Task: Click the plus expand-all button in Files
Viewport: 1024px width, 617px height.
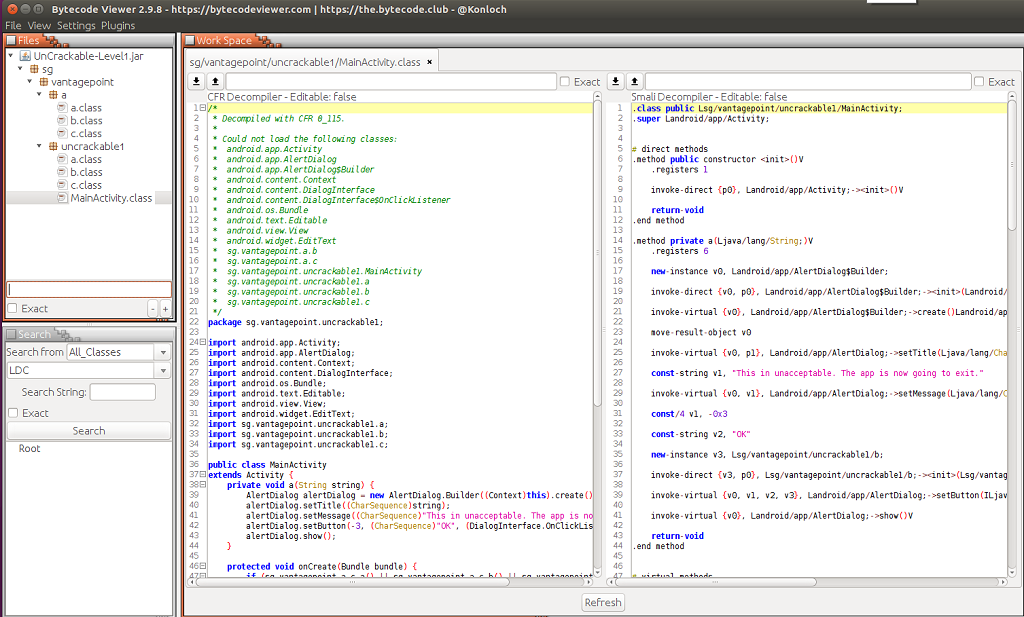Action: click(x=165, y=309)
